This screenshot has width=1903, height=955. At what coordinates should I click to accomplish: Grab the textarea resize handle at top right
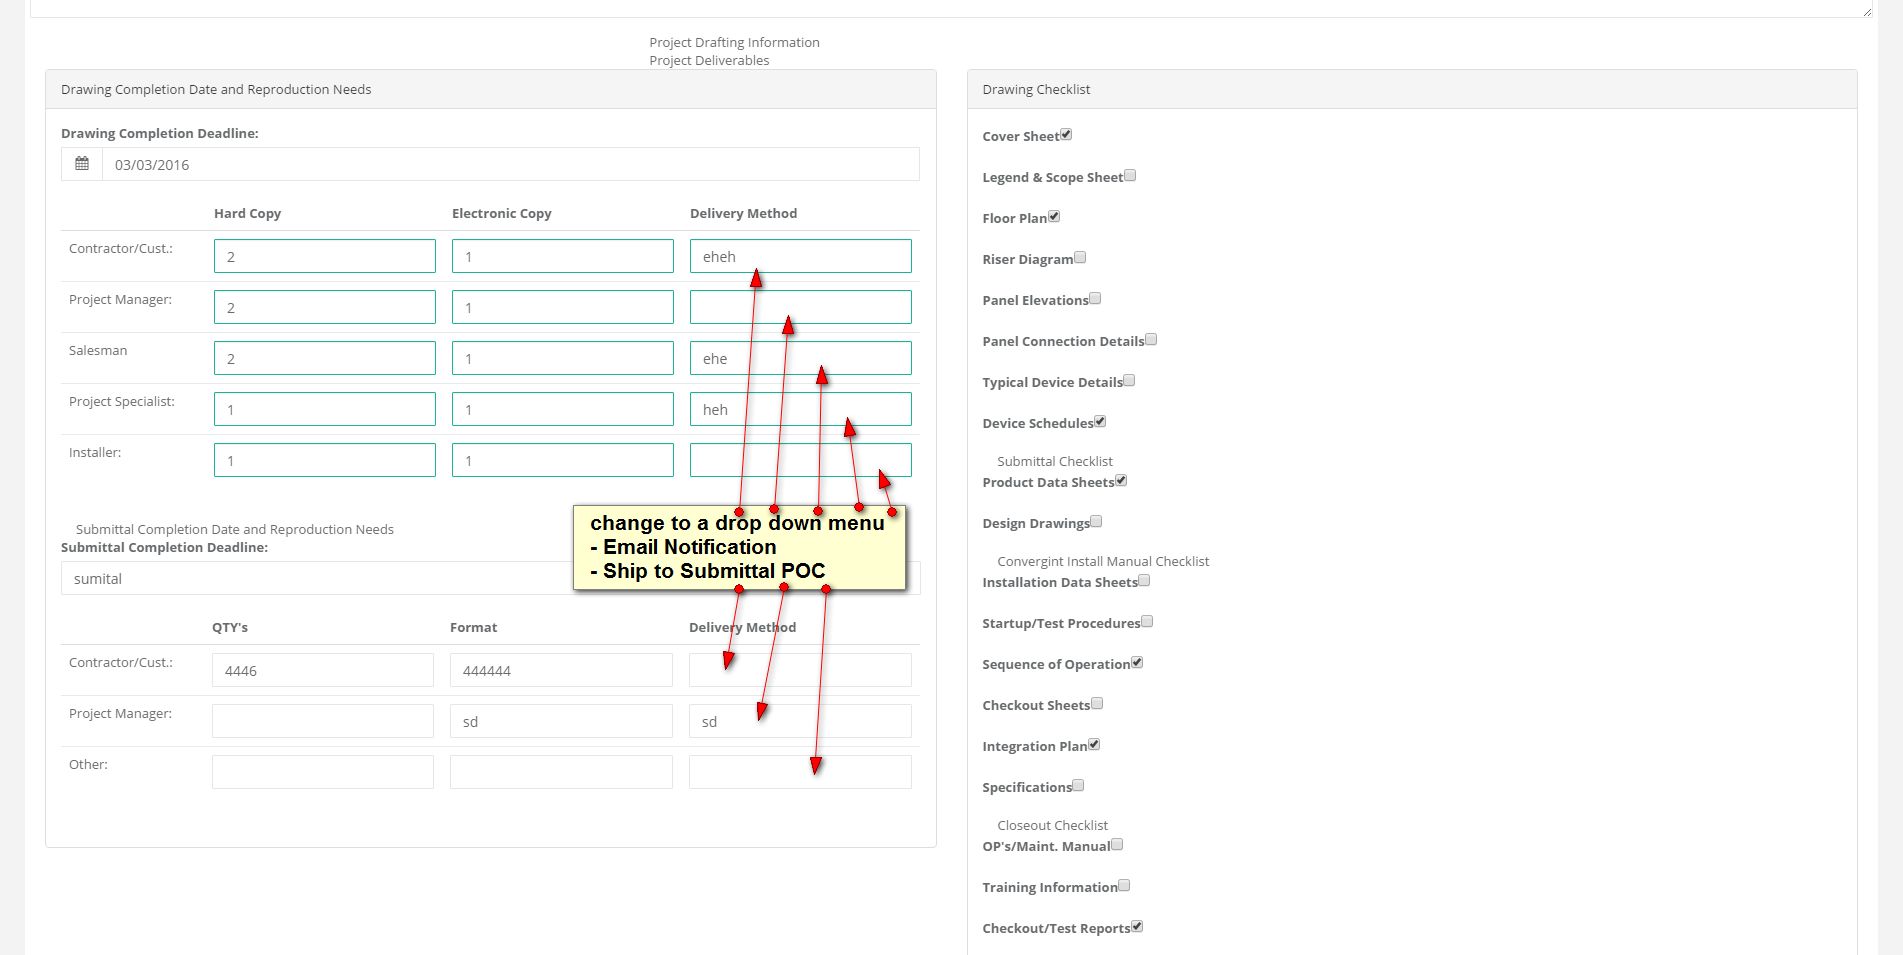point(1868,11)
